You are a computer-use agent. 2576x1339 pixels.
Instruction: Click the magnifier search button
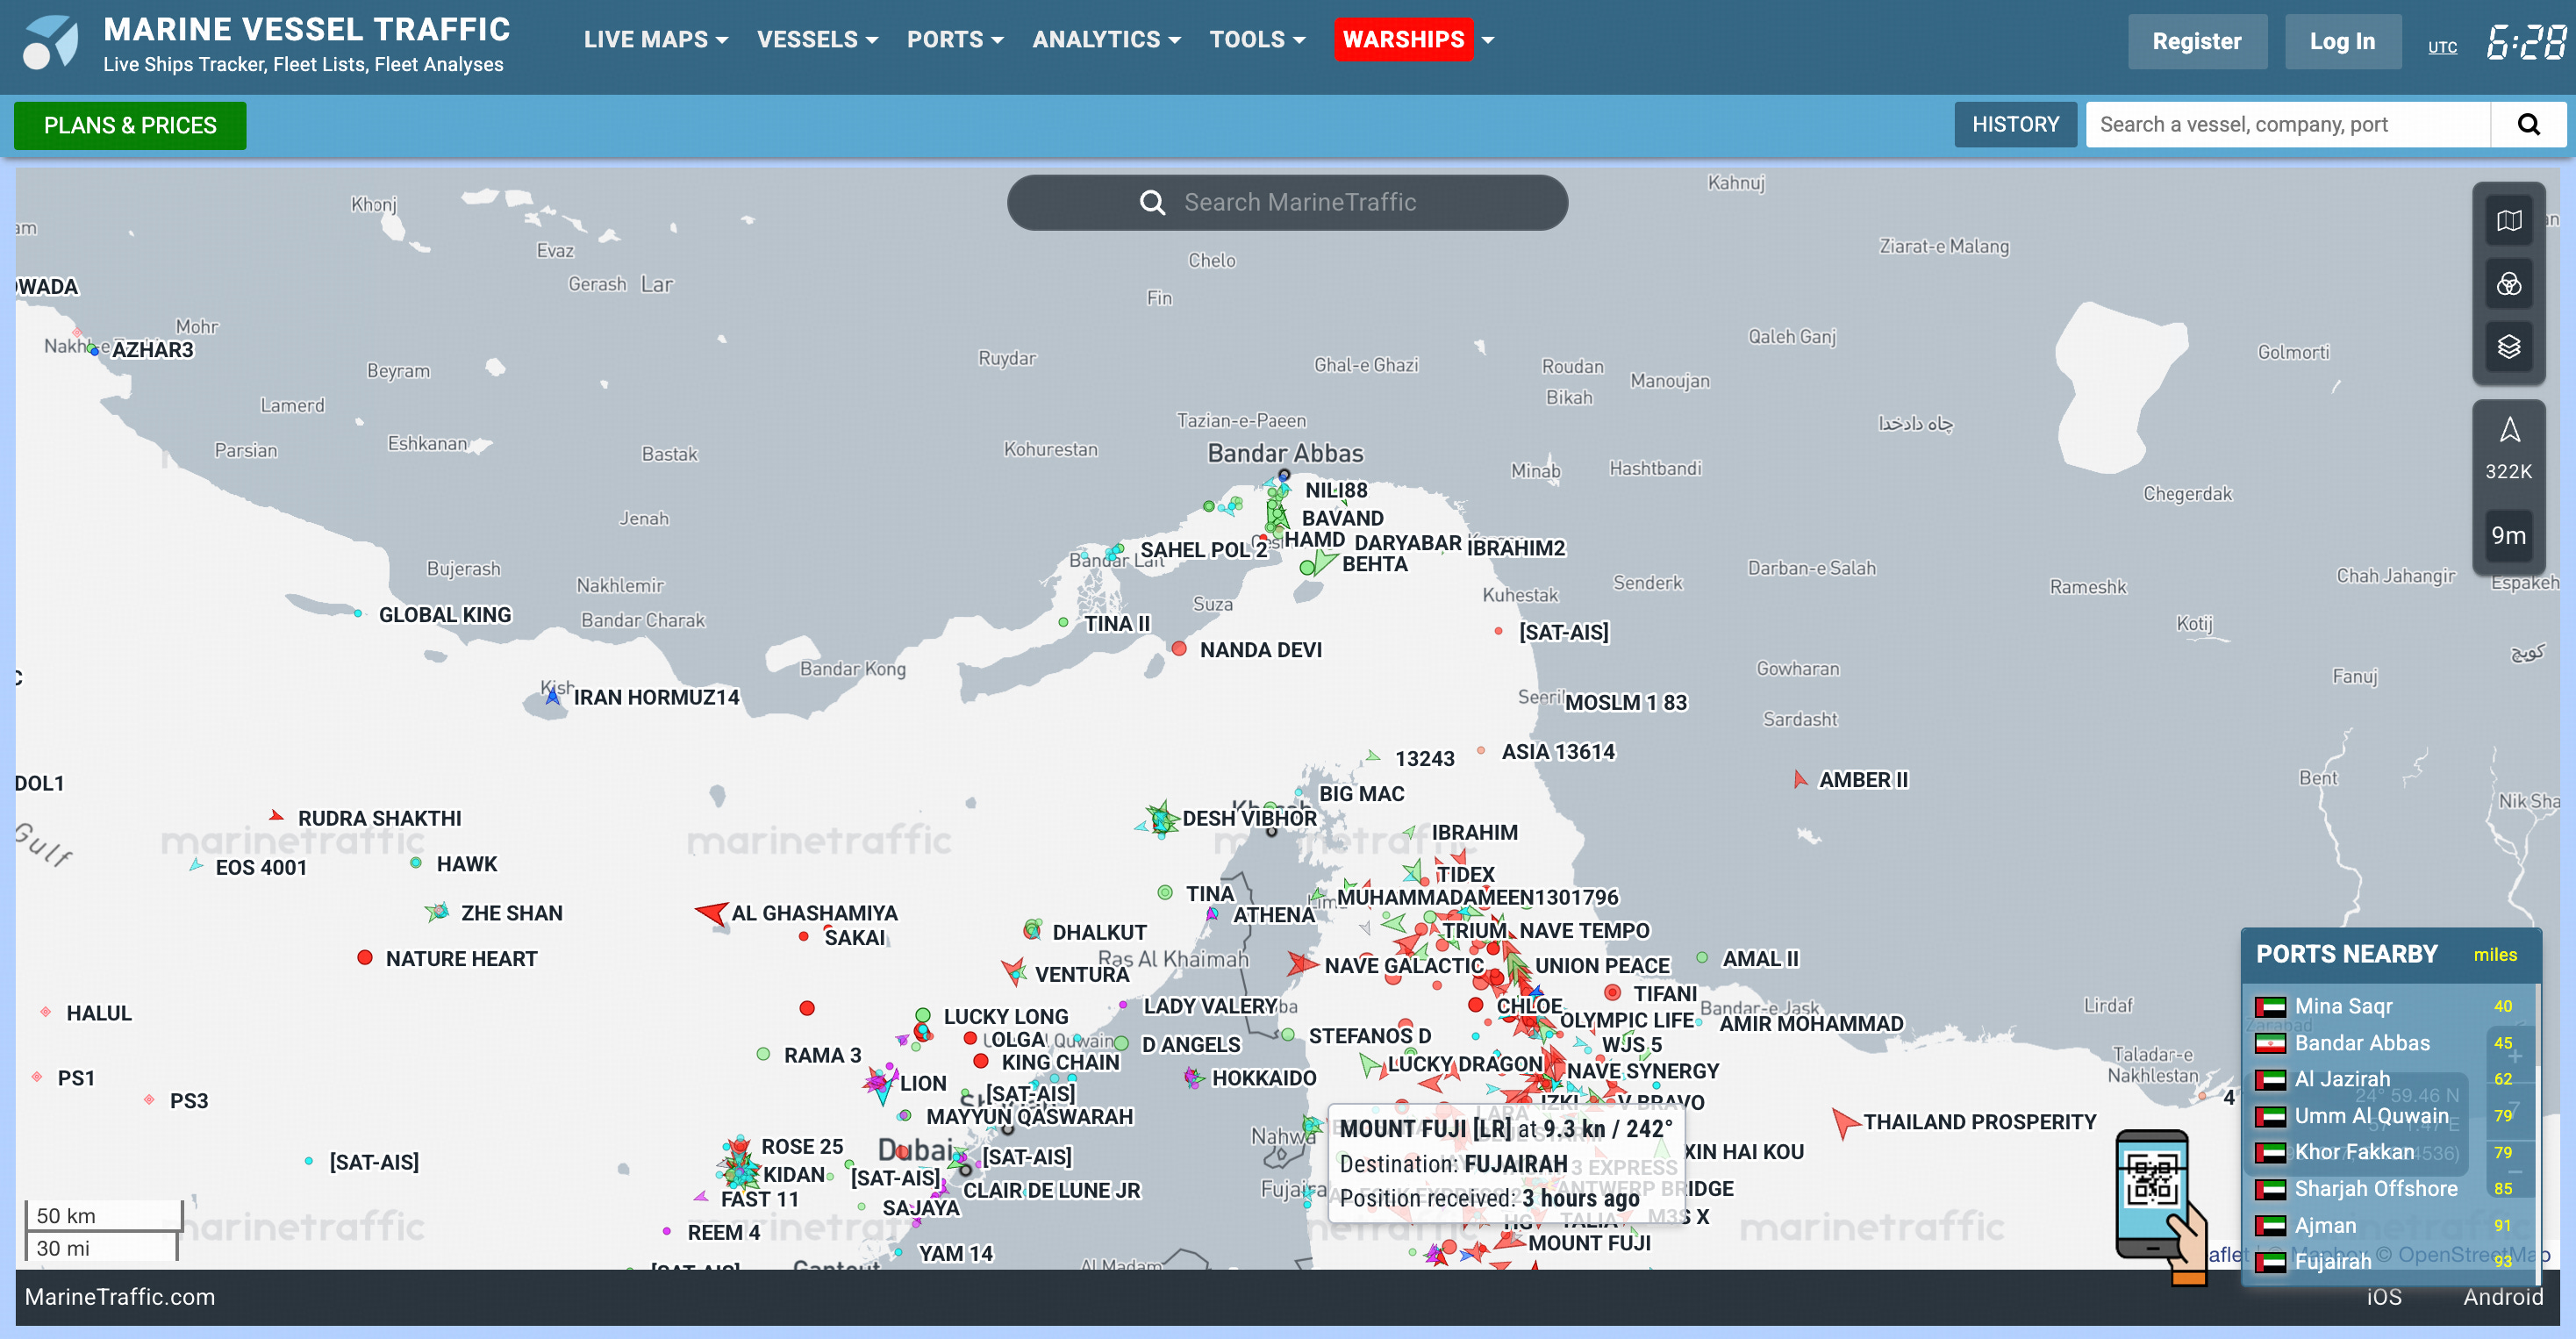[x=2527, y=125]
